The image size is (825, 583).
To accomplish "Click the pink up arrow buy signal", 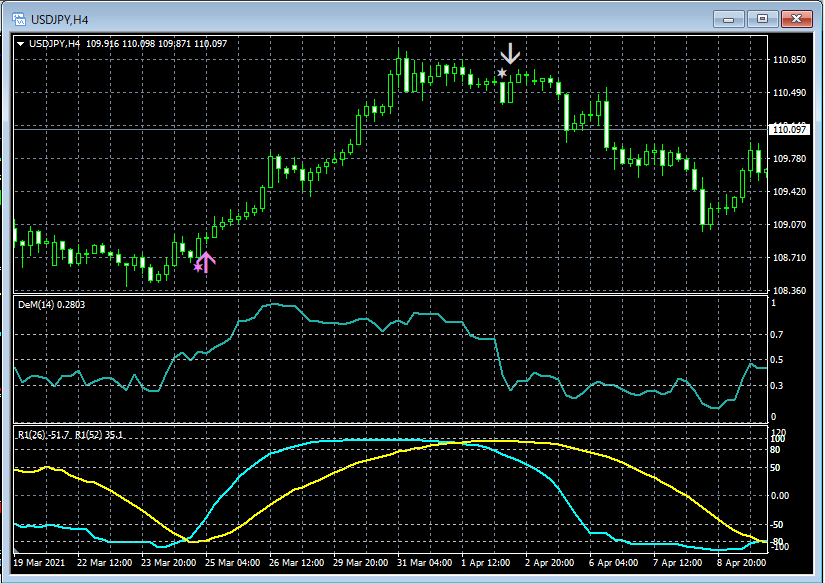I will [206, 262].
